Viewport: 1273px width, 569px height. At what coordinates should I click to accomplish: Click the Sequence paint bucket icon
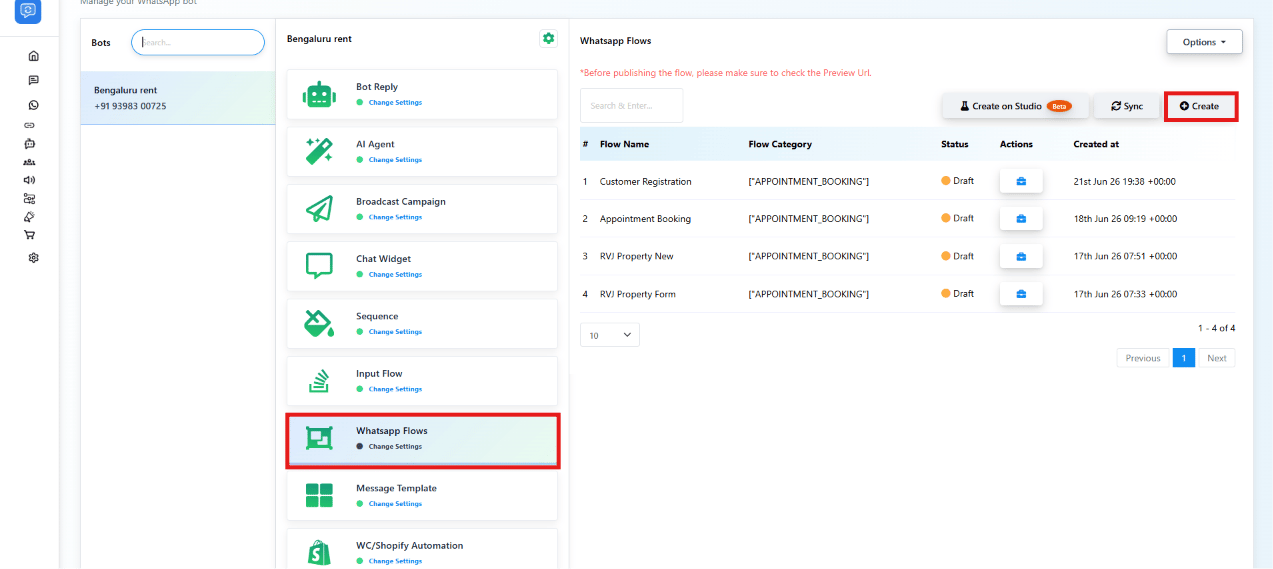(x=319, y=323)
